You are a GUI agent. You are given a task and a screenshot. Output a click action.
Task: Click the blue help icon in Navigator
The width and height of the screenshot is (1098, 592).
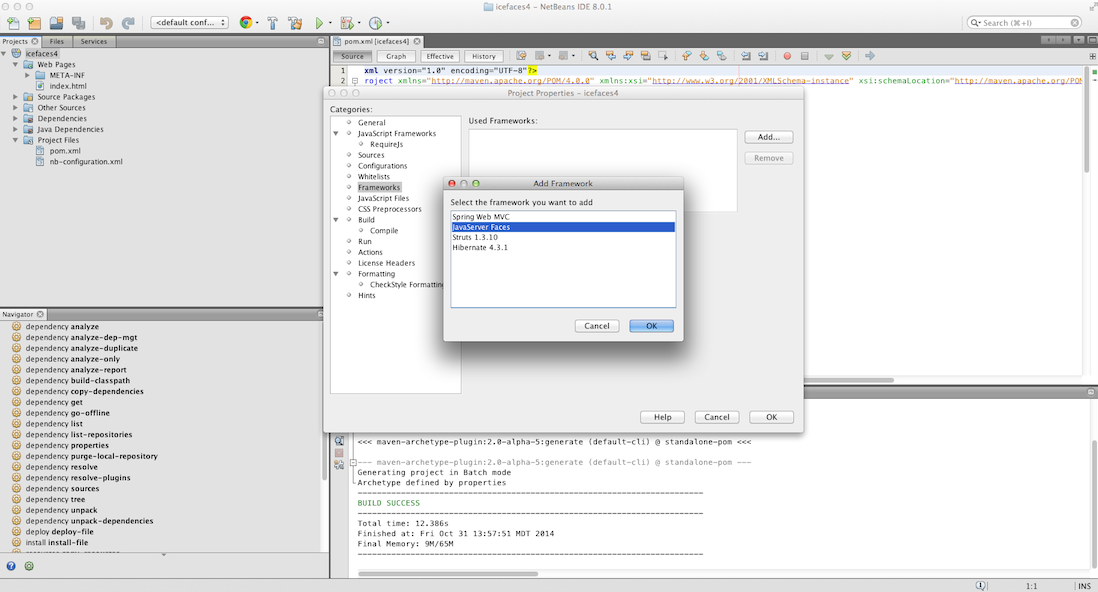(12, 566)
